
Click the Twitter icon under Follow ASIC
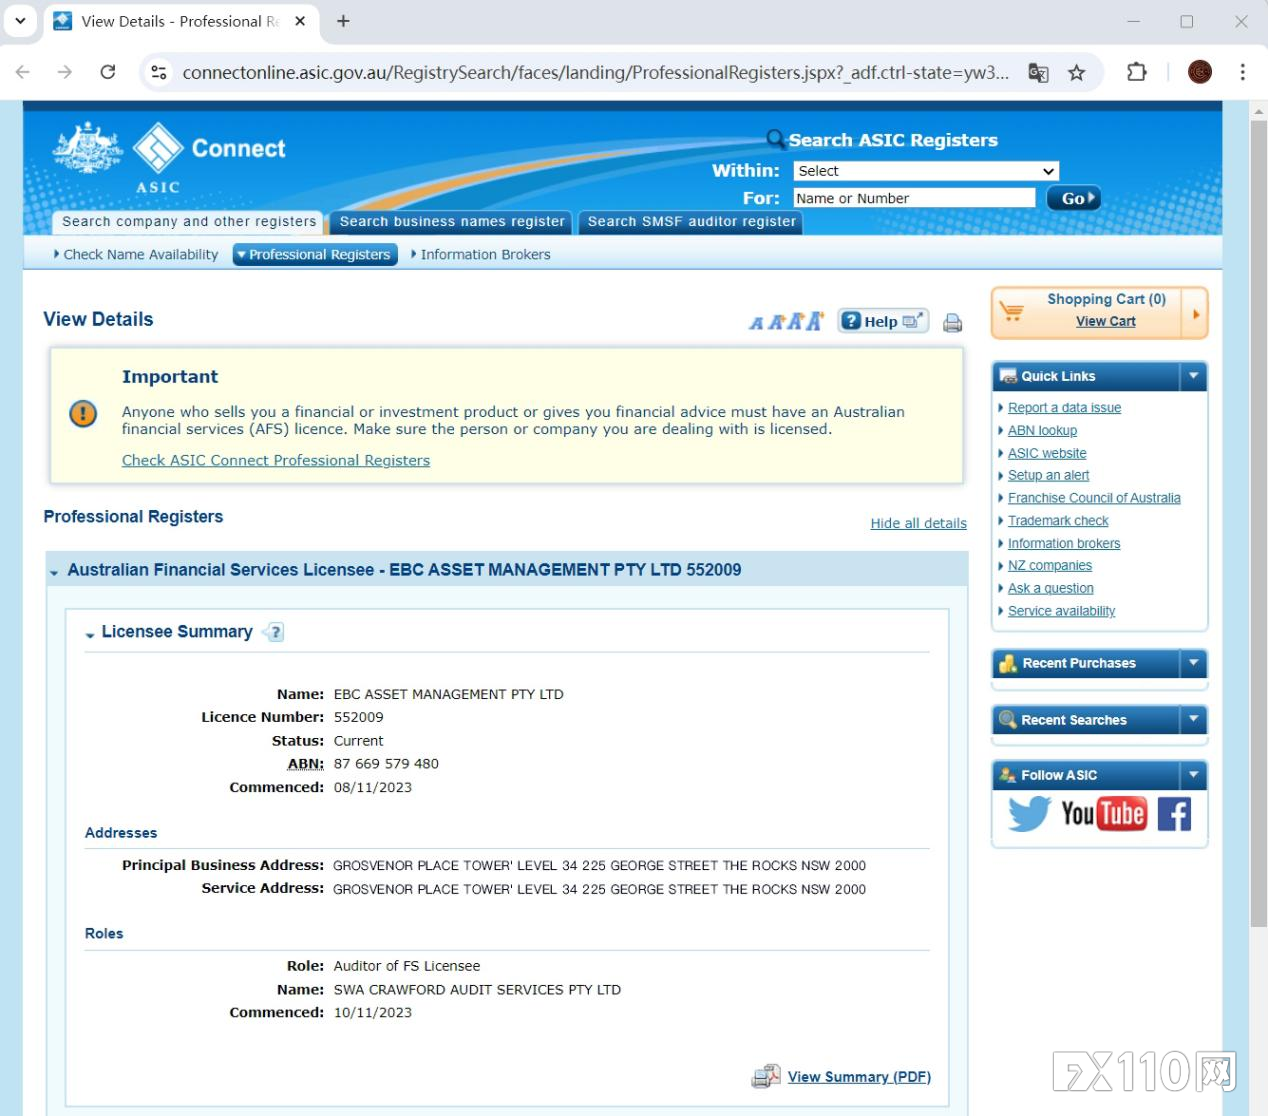coord(1029,814)
